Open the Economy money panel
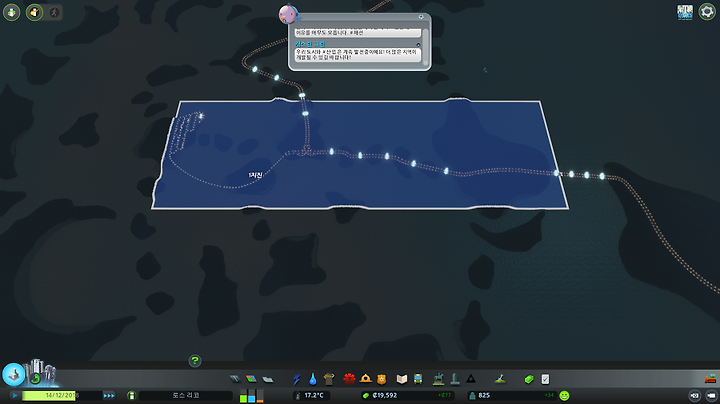The image size is (720, 404). pyautogui.click(x=529, y=379)
